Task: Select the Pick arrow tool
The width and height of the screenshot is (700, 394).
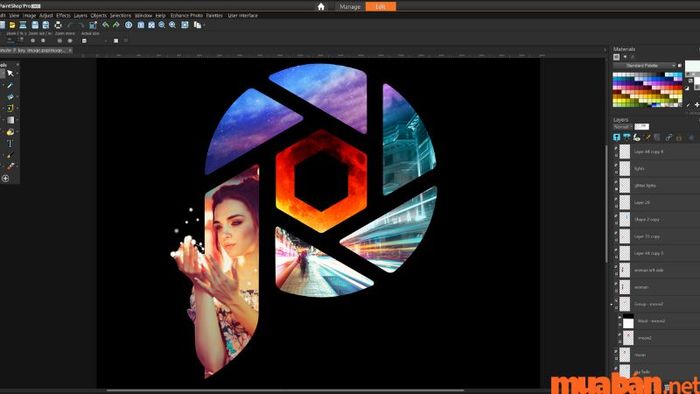Action: pos(10,73)
